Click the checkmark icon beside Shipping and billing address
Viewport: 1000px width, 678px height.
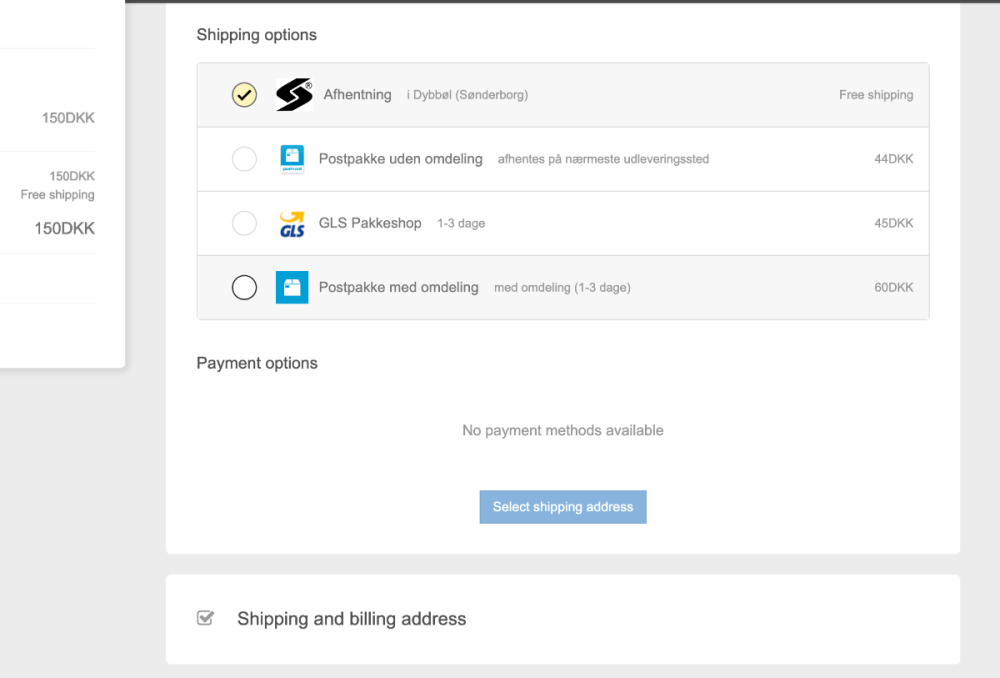coord(206,618)
